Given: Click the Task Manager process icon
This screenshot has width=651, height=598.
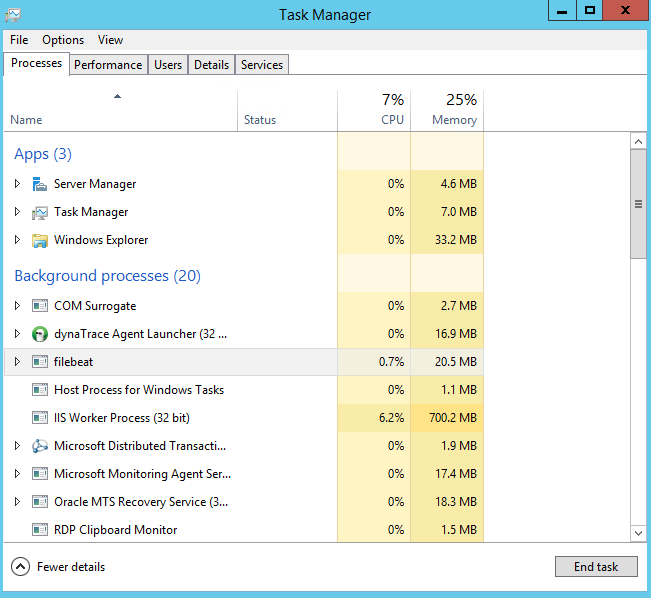Looking at the screenshot, I should coord(40,212).
